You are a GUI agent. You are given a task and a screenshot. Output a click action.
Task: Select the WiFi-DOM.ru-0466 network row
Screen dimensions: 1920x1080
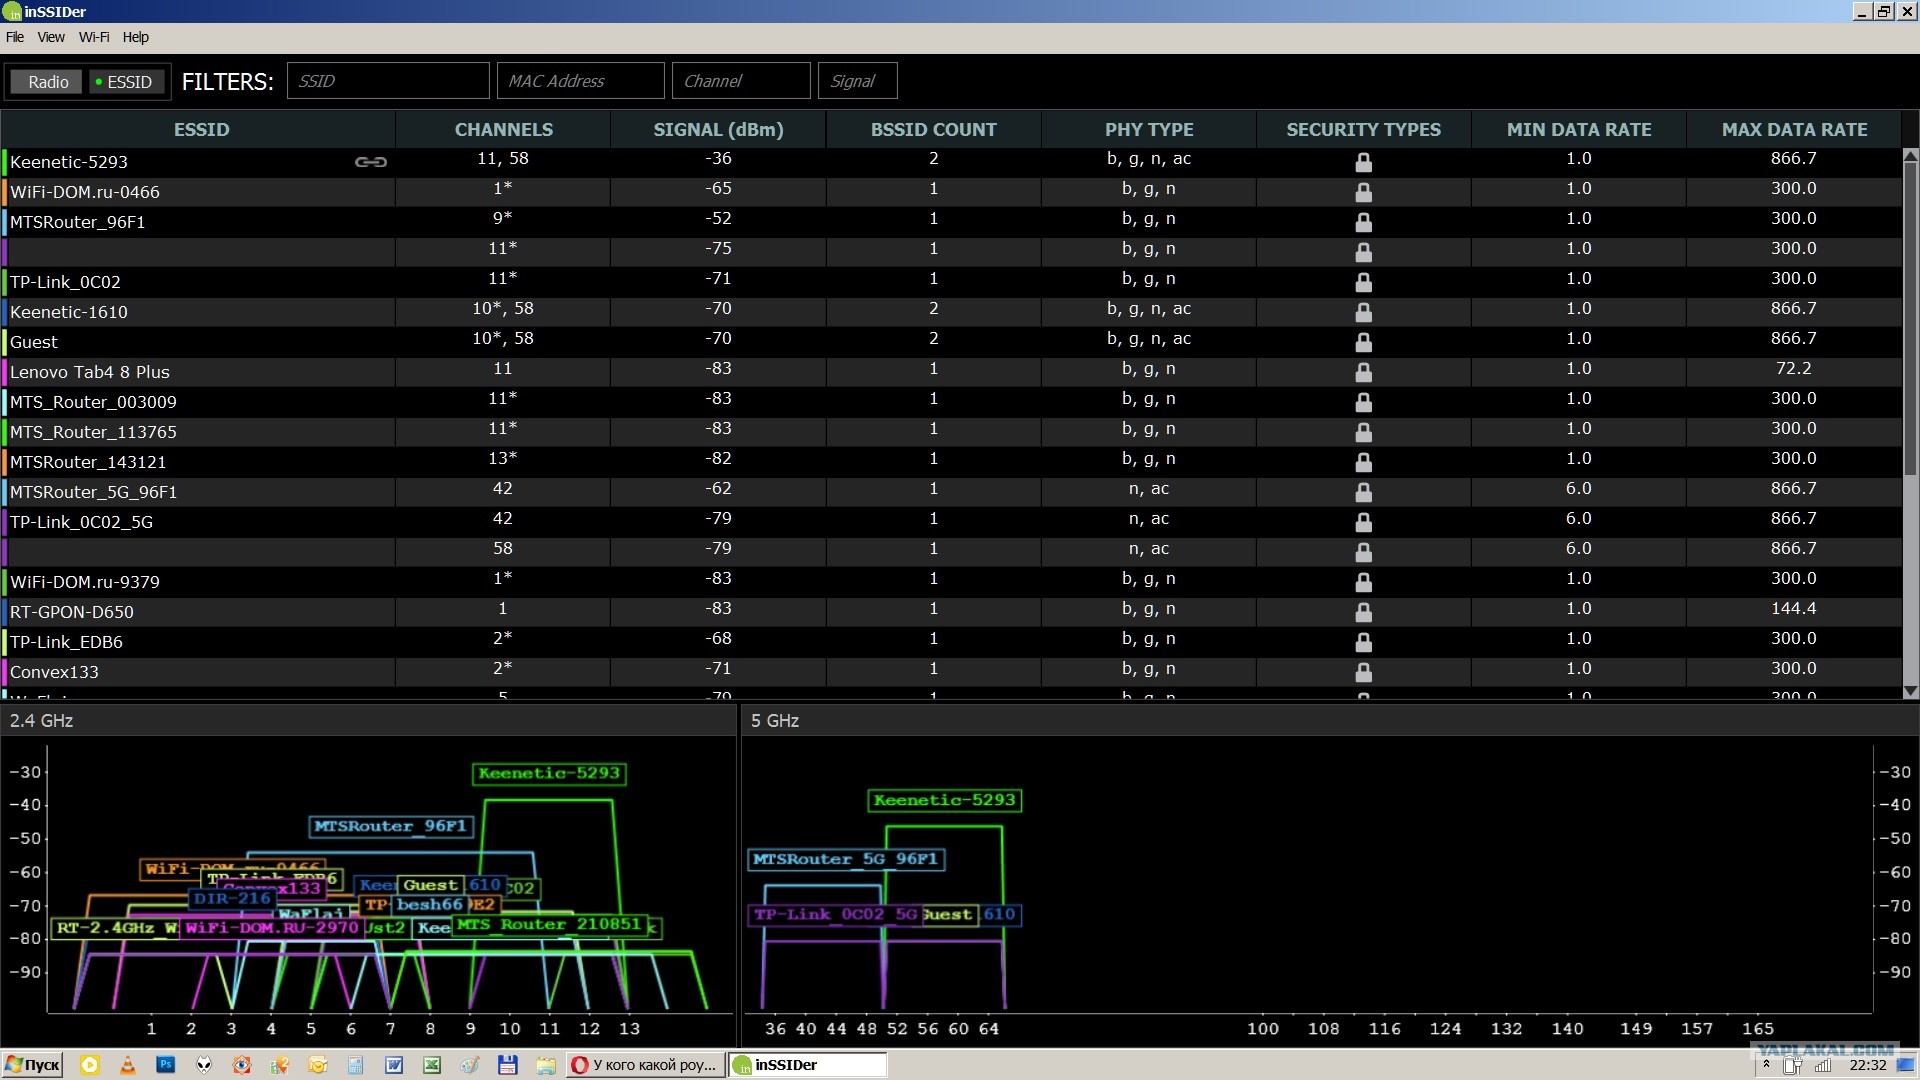pos(951,192)
